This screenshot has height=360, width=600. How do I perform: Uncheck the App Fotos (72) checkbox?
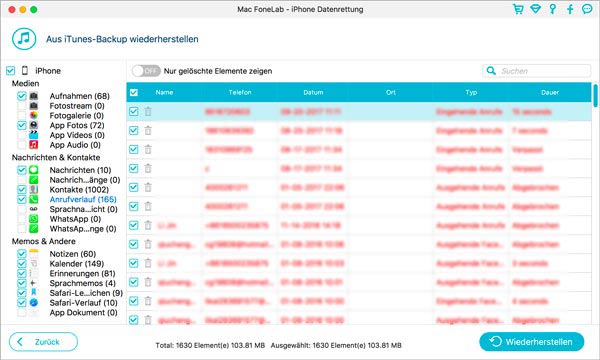click(x=21, y=125)
